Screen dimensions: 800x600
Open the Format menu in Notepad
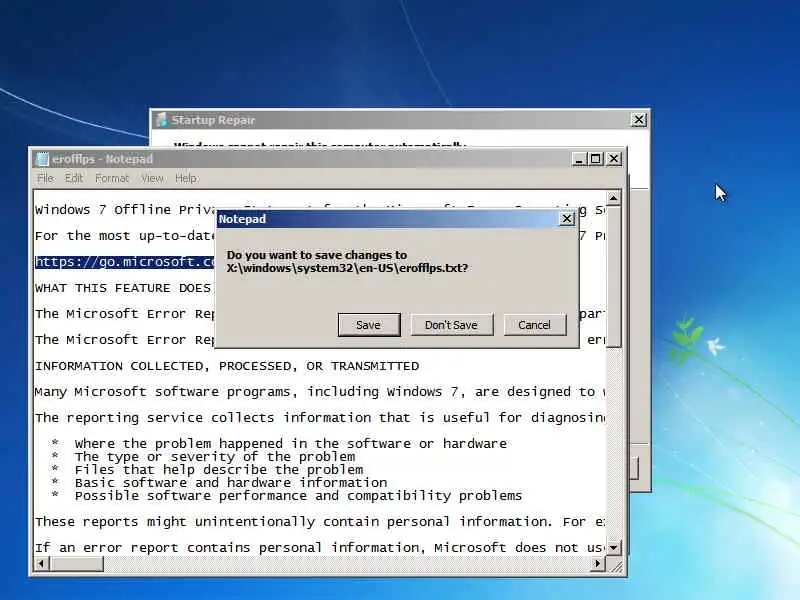tap(112, 178)
